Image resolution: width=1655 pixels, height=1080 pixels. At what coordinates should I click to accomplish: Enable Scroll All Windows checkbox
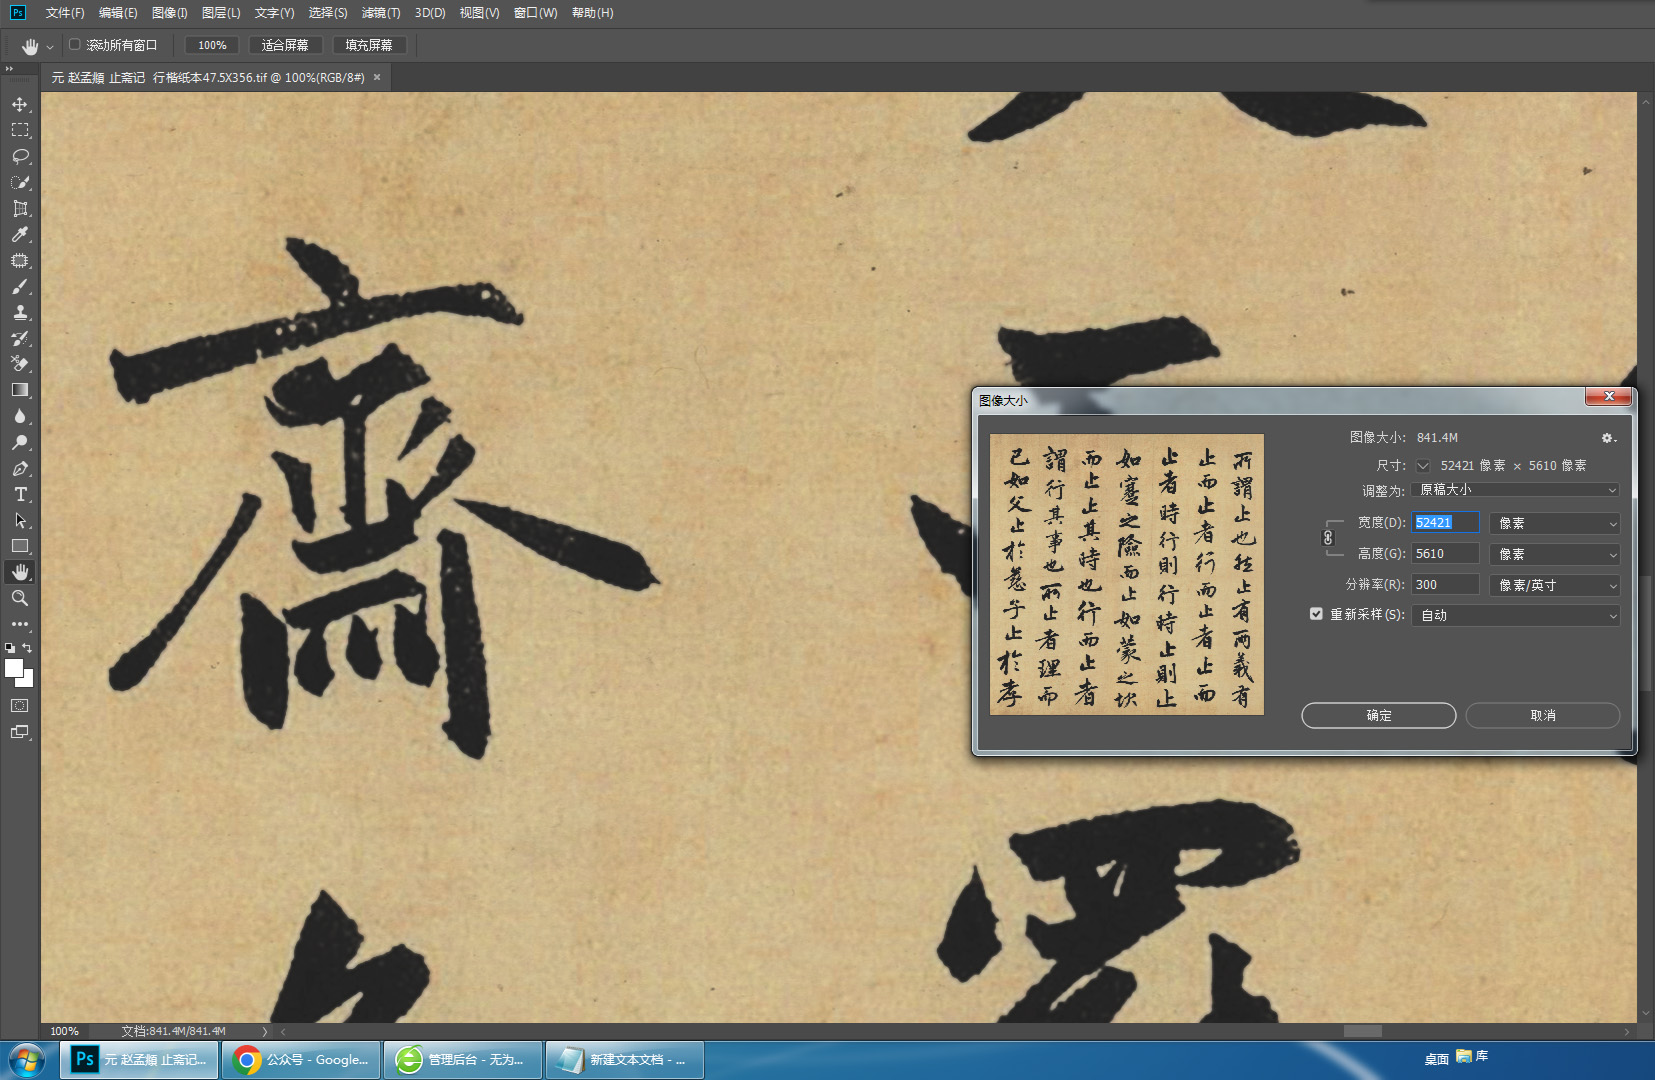pos(74,45)
